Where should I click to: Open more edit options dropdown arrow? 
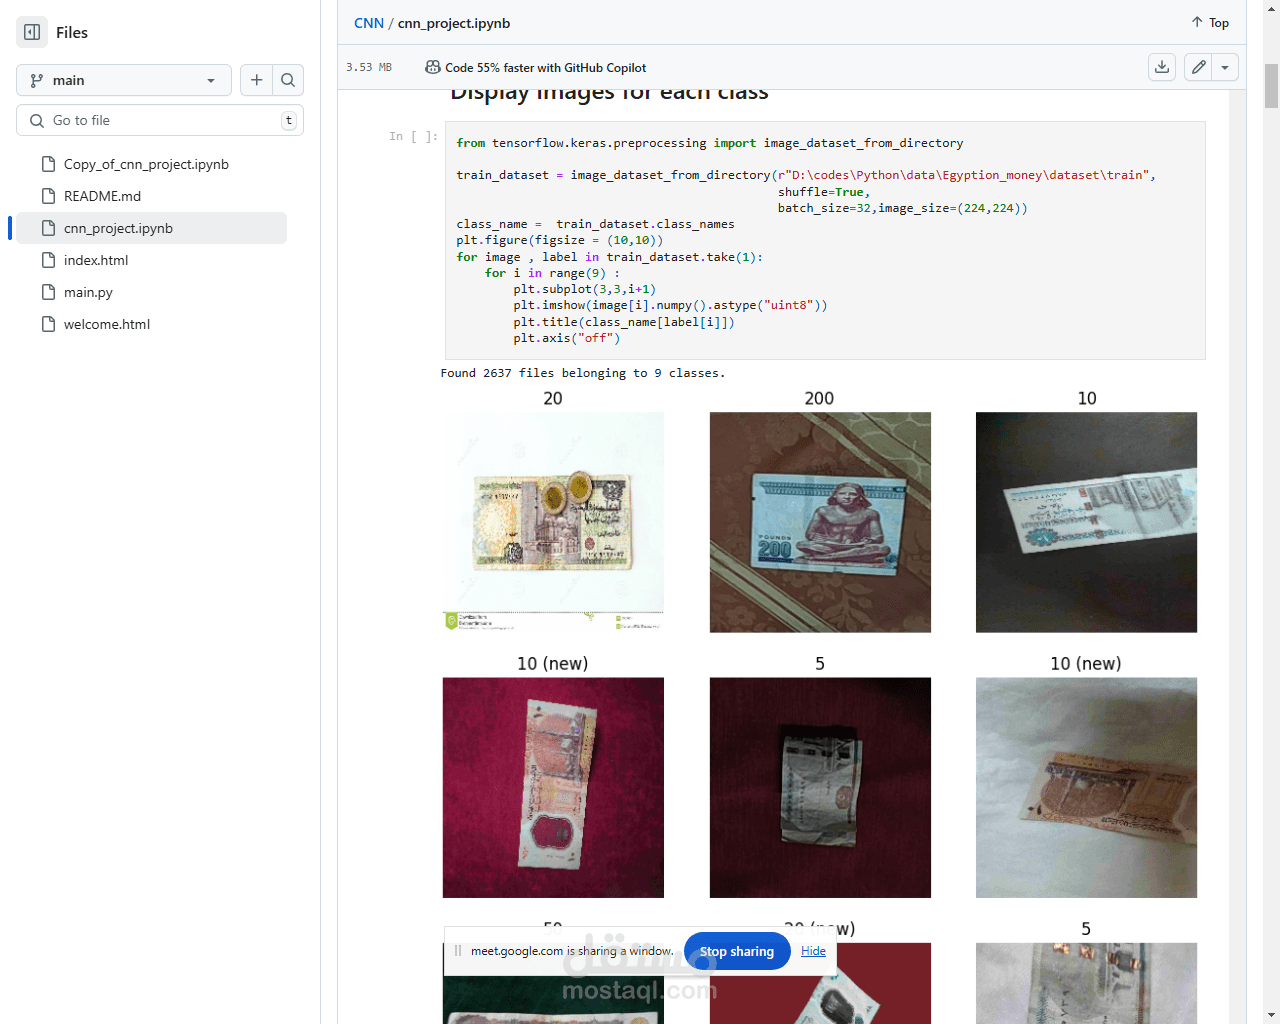tap(1225, 67)
